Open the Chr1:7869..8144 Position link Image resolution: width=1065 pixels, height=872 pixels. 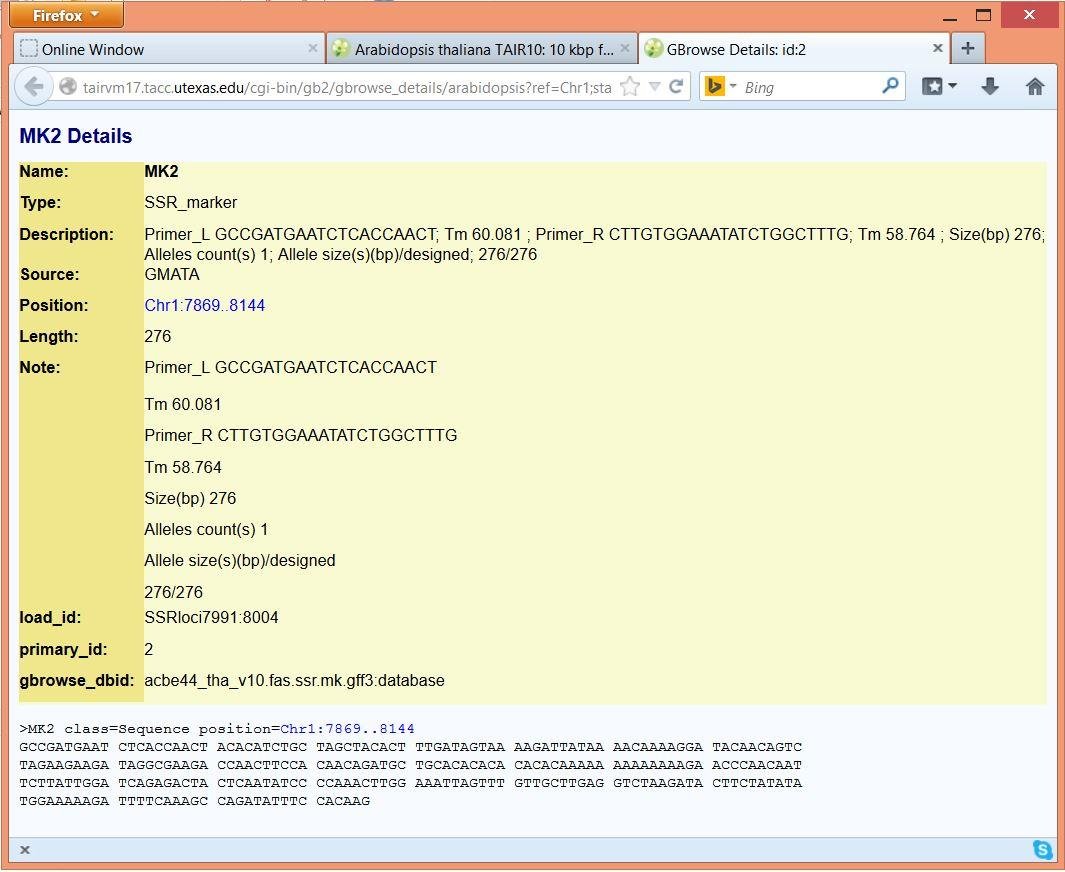point(204,306)
